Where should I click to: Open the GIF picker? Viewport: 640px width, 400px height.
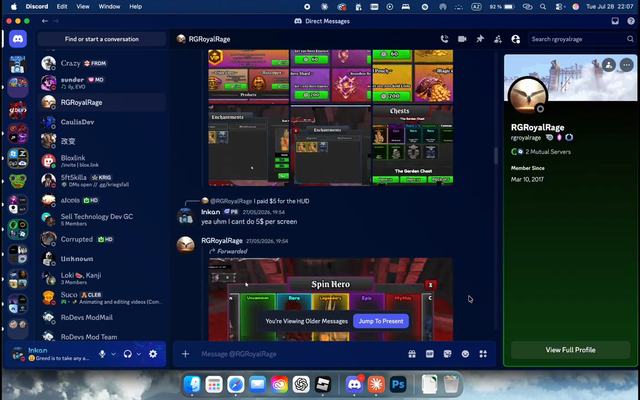click(430, 354)
